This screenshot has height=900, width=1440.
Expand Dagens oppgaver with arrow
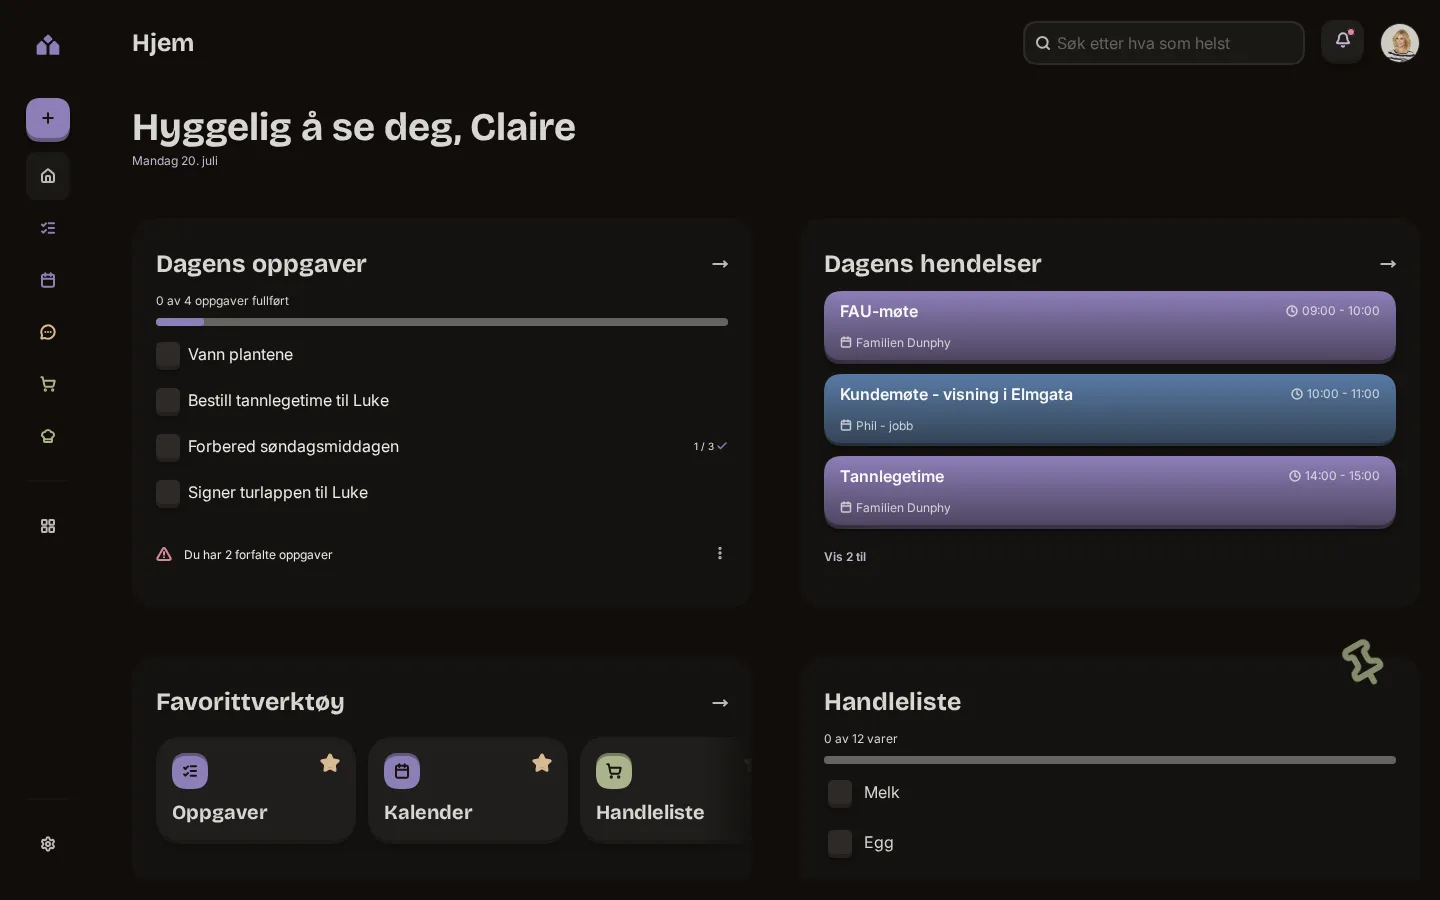pos(720,264)
